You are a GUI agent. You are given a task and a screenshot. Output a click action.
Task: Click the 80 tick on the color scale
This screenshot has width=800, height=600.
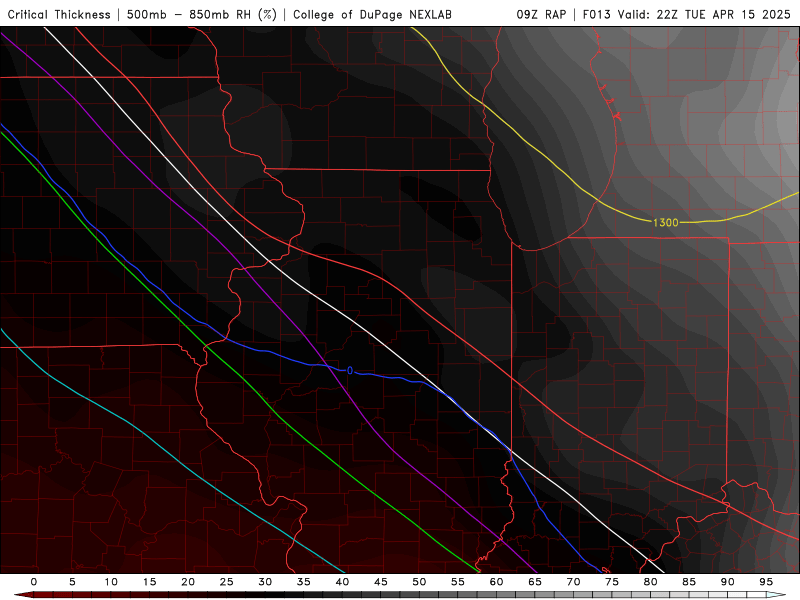point(651,582)
